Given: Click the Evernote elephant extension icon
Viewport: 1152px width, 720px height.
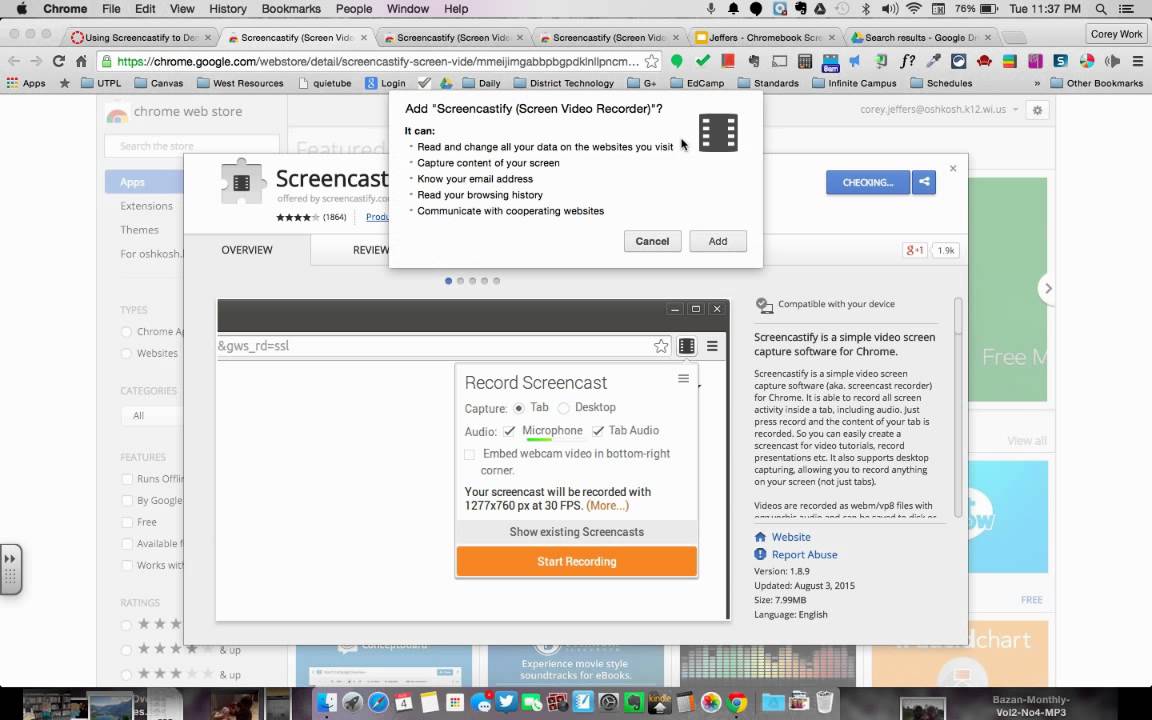Looking at the screenshot, I should click(x=753, y=61).
